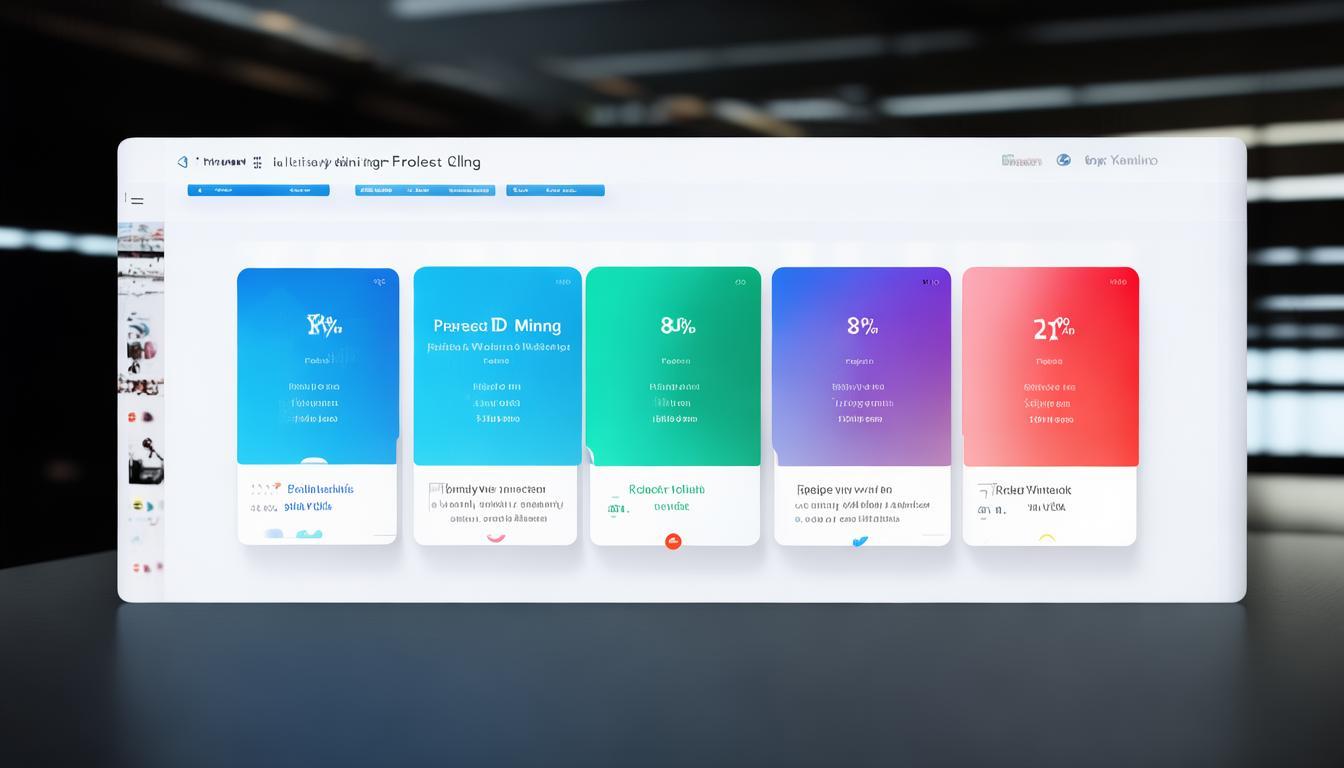Viewport: 1344px width, 768px height.
Task: Click the purple 8% card
Action: pyautogui.click(x=861, y=365)
